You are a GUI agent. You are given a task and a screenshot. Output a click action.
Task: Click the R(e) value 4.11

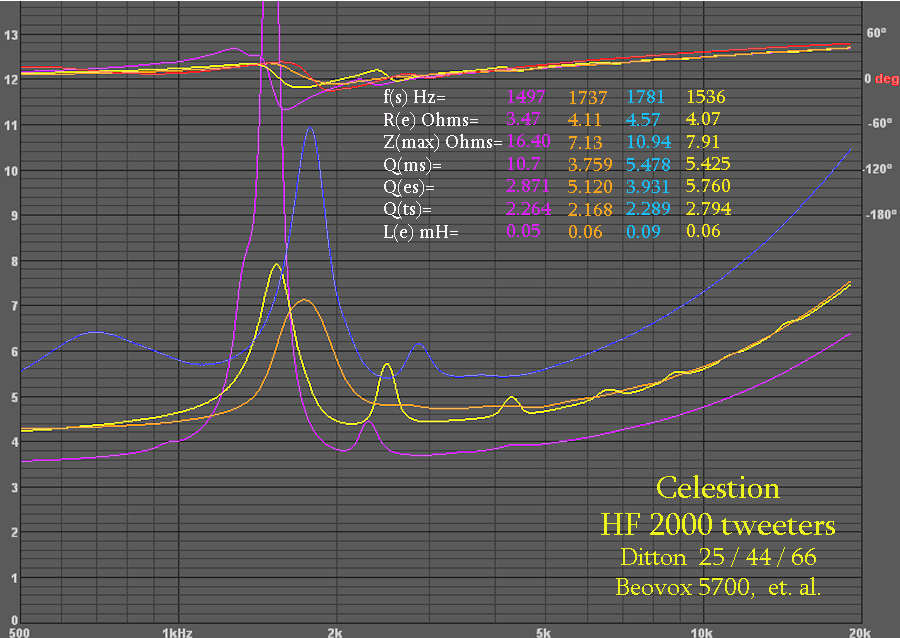click(x=584, y=119)
